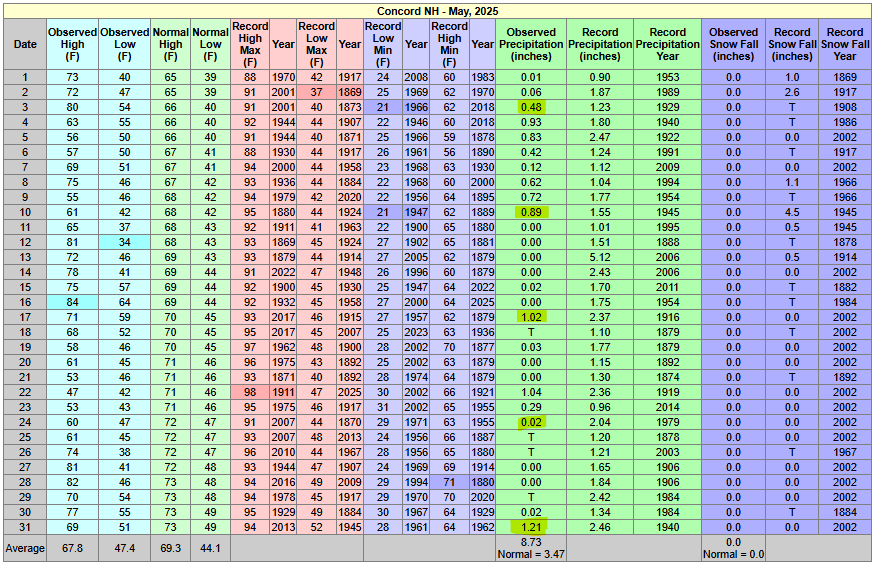Click average normal high 69.3
Screen dimensions: 873x564
(170, 548)
